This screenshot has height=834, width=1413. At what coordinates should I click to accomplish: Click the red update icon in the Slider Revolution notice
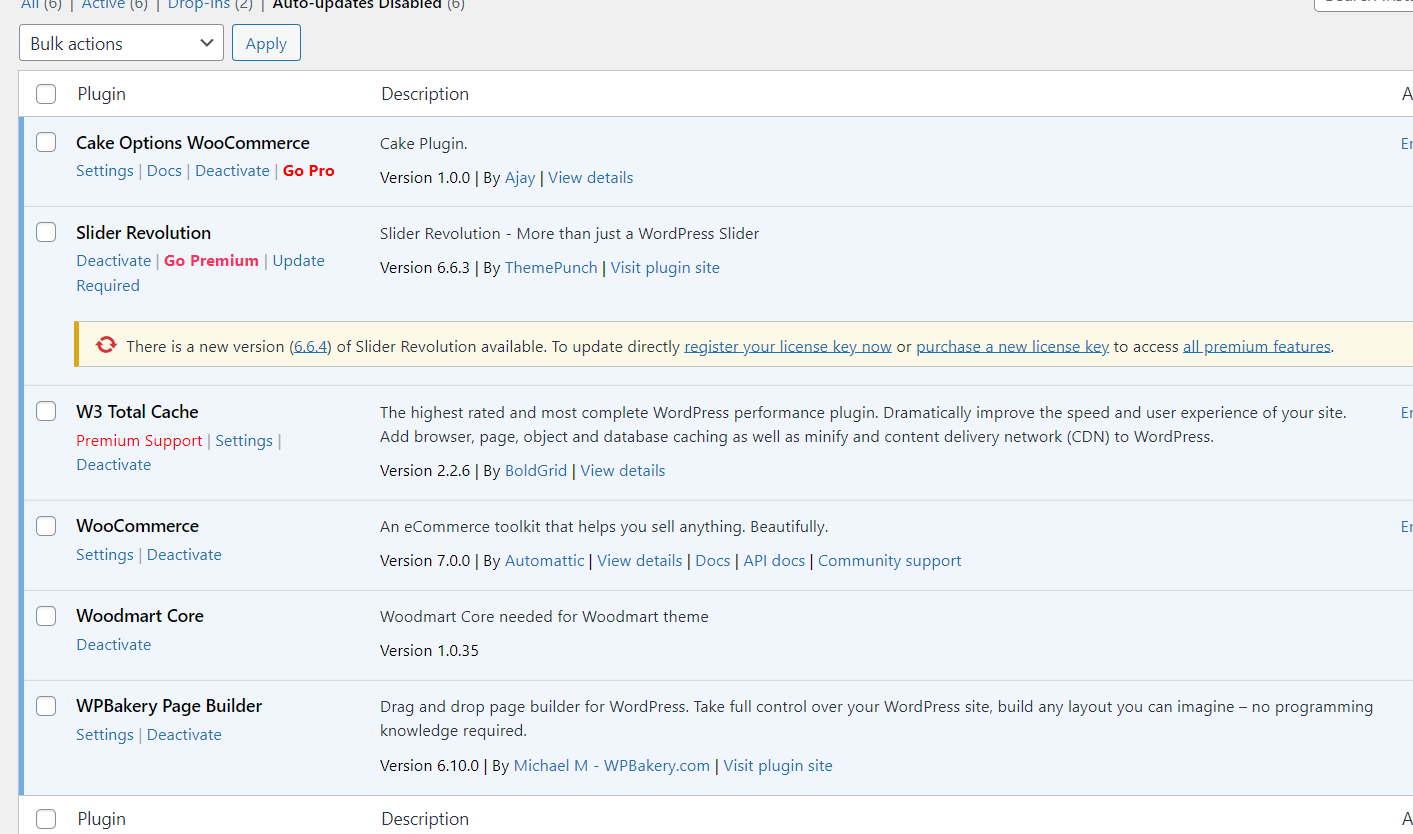click(x=106, y=345)
